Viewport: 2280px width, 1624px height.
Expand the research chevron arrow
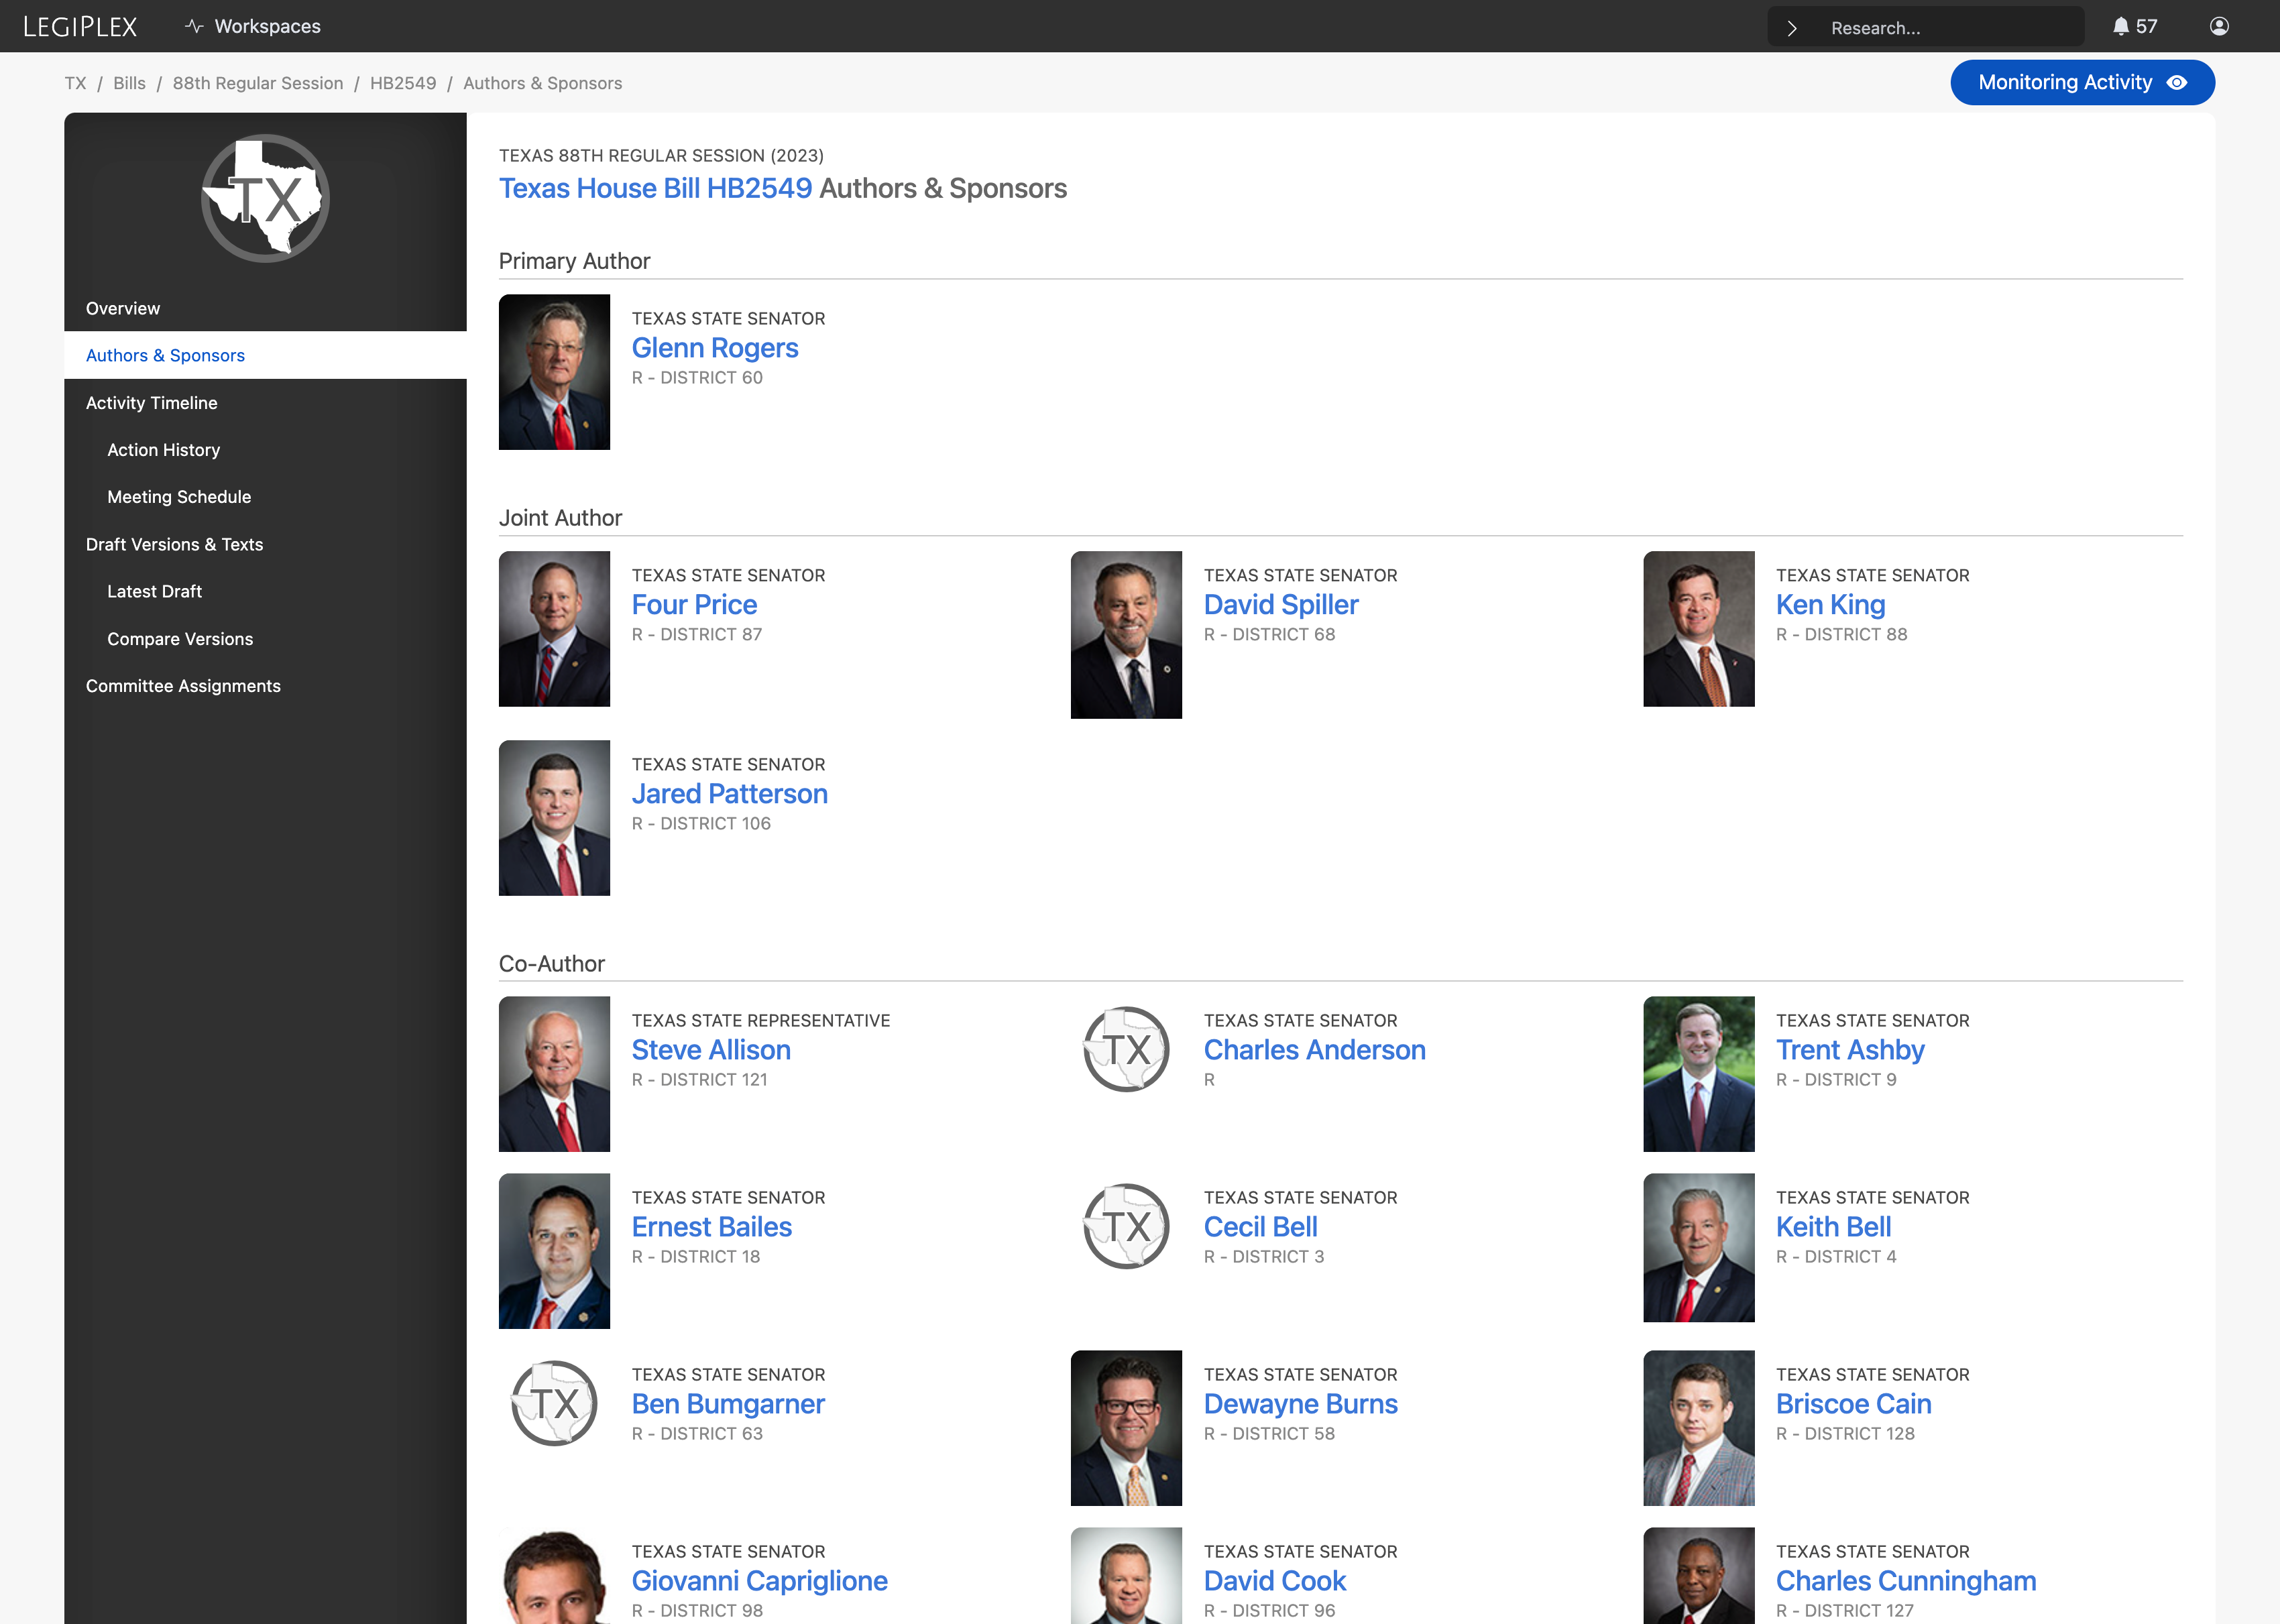tap(1792, 28)
